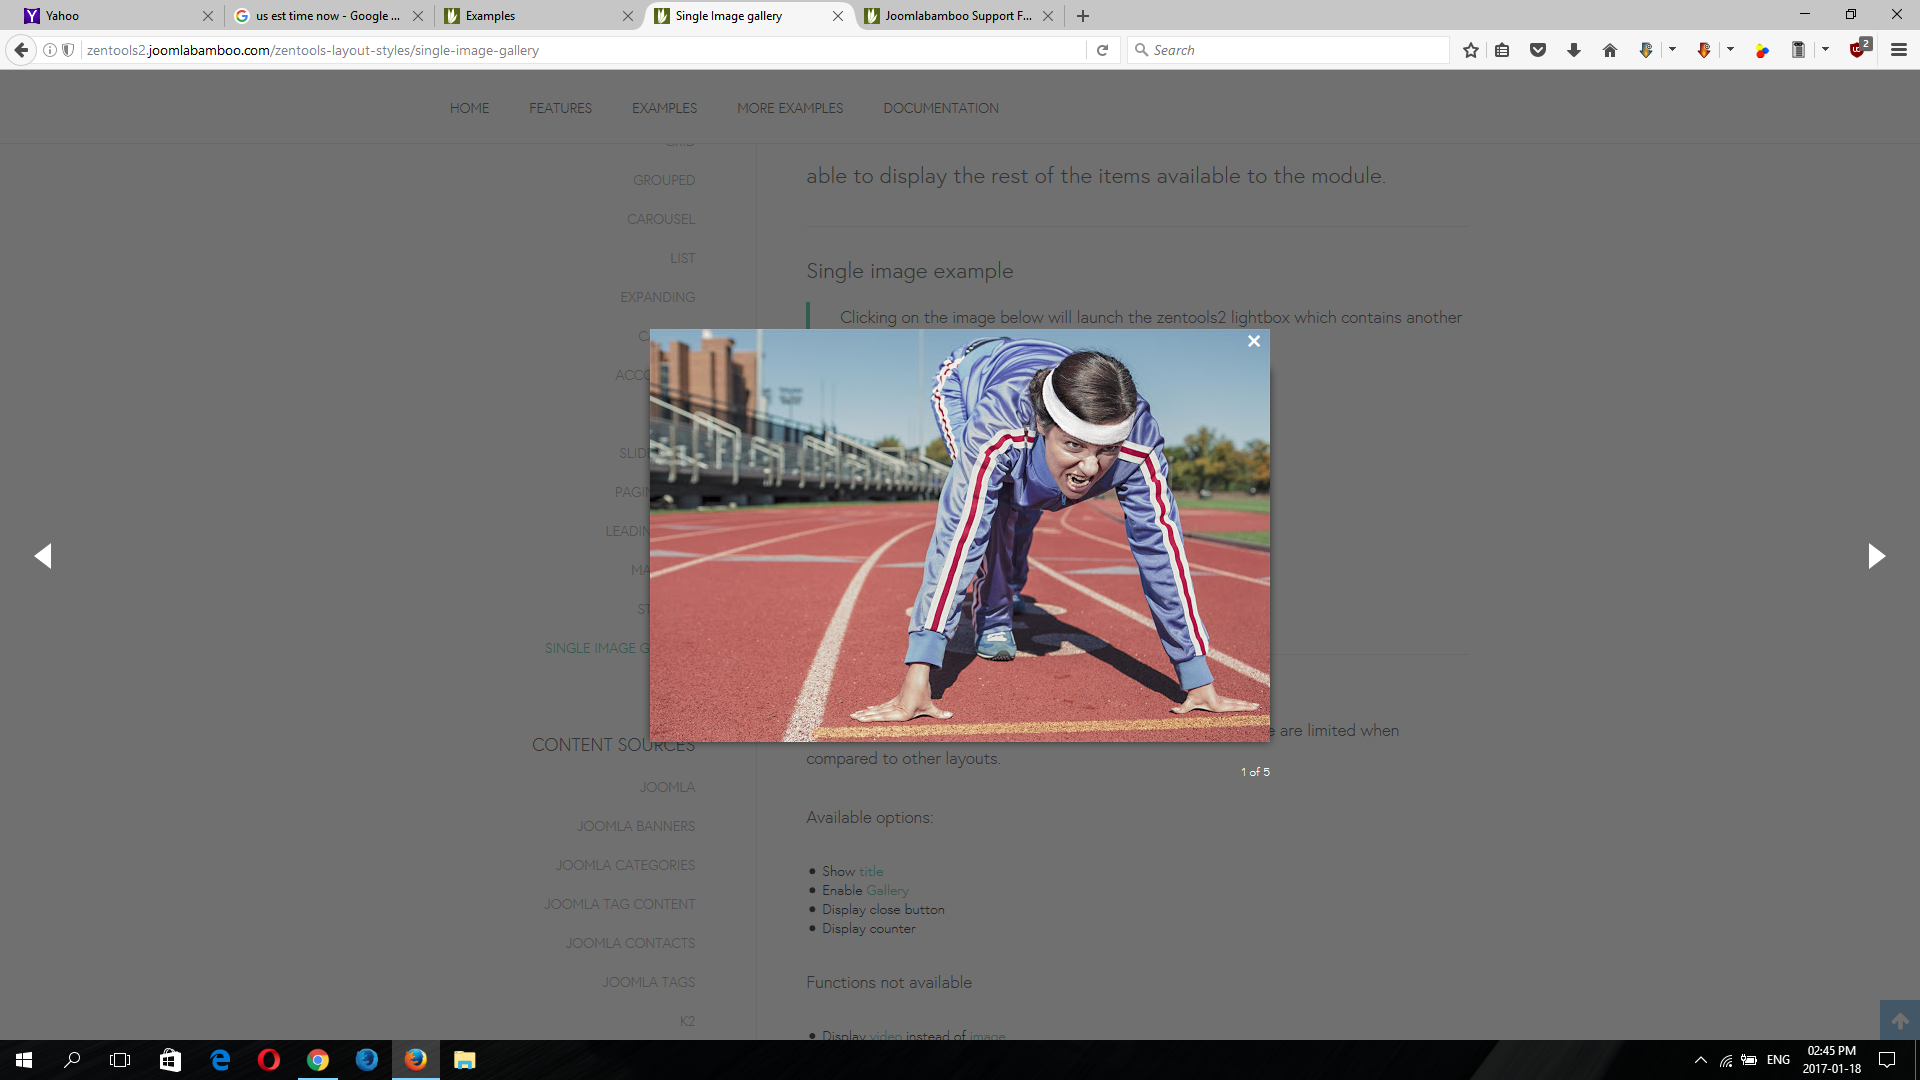Go to next lightbox image arrow
Screen dimensions: 1920x1080
click(x=1876, y=556)
